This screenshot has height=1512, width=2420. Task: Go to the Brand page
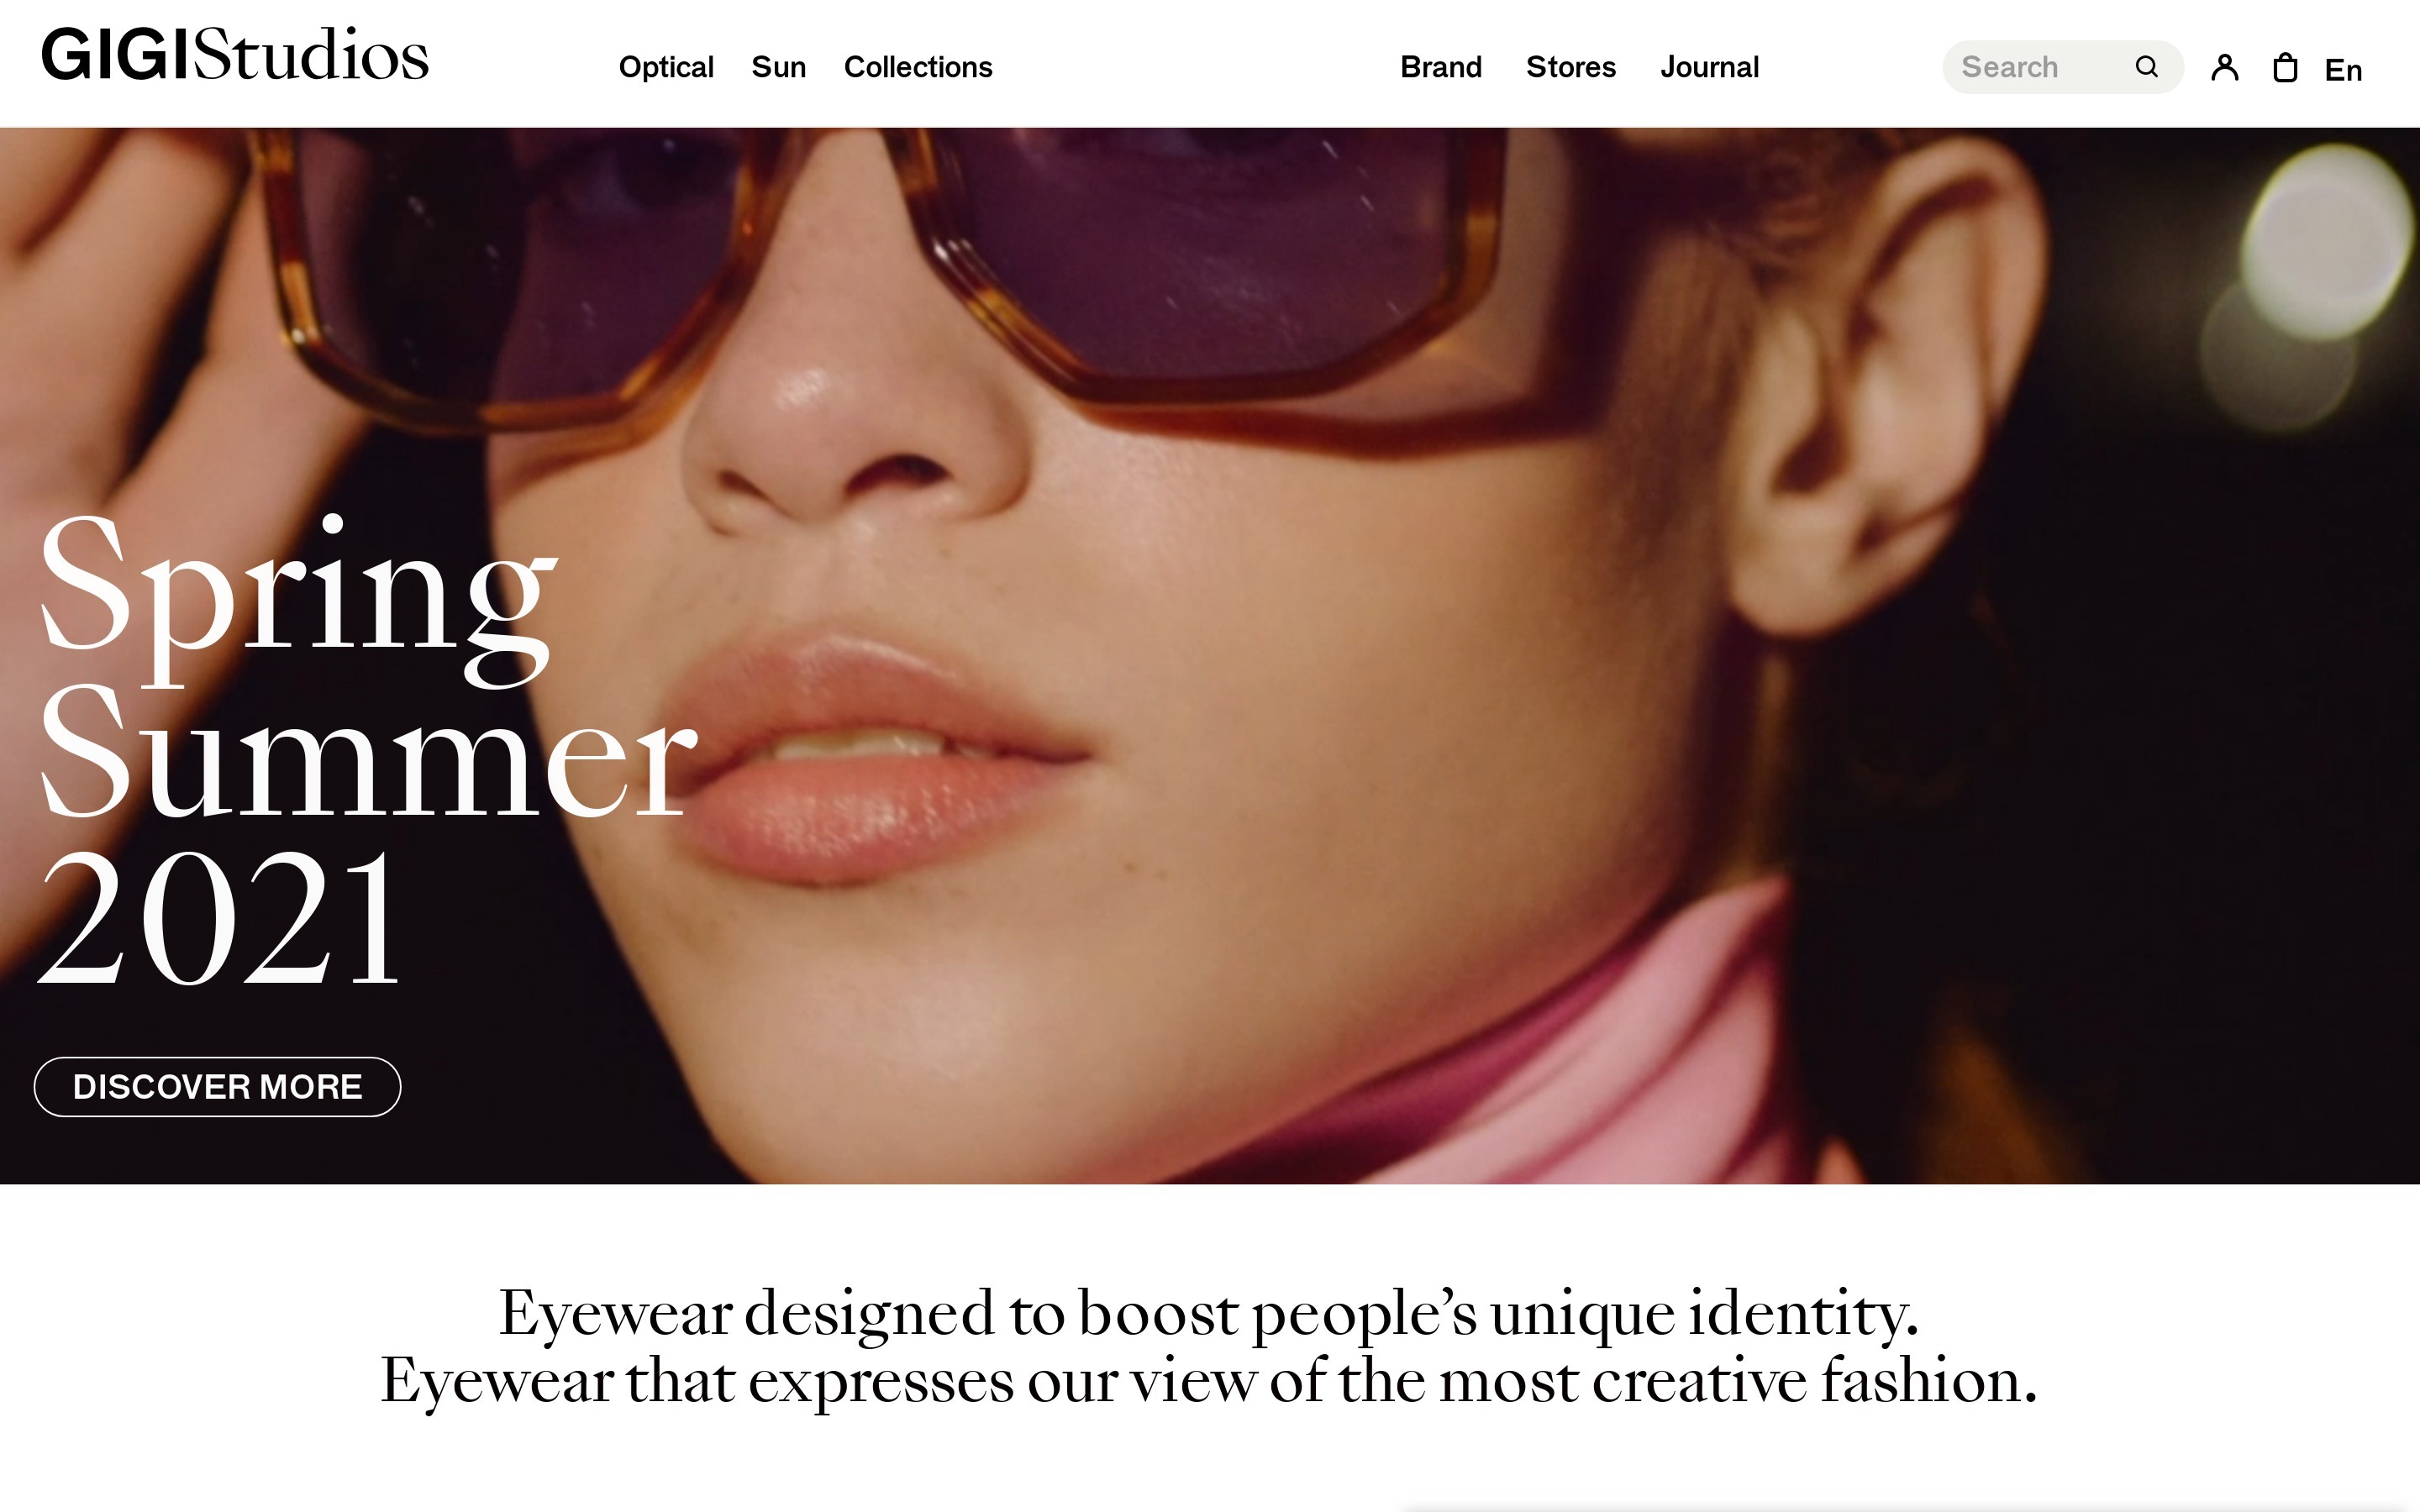click(x=1441, y=67)
